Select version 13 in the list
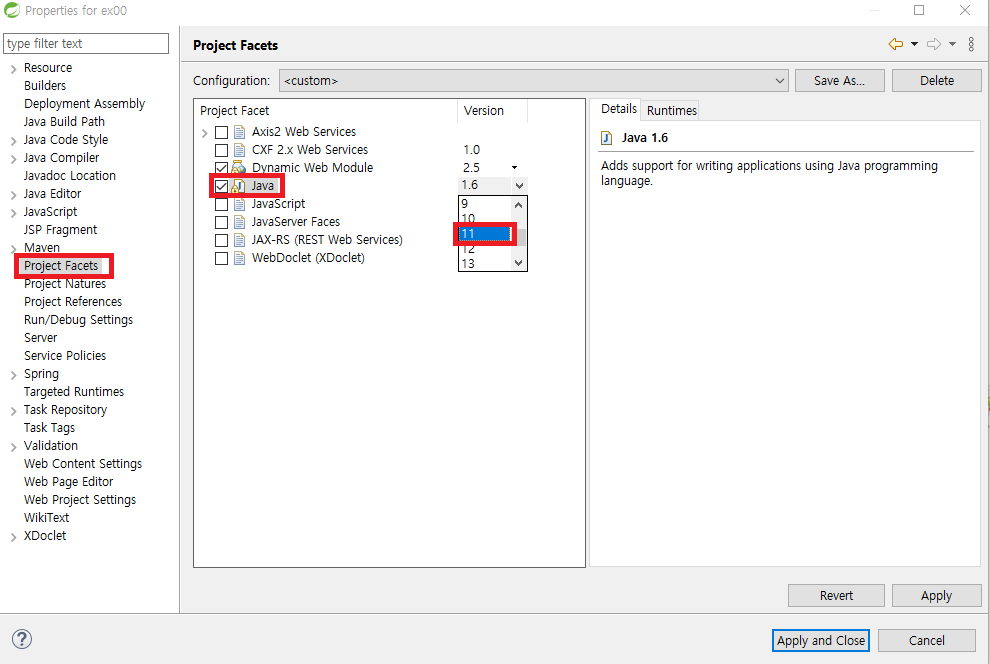Viewport: 990px width, 664px height. tap(485, 263)
